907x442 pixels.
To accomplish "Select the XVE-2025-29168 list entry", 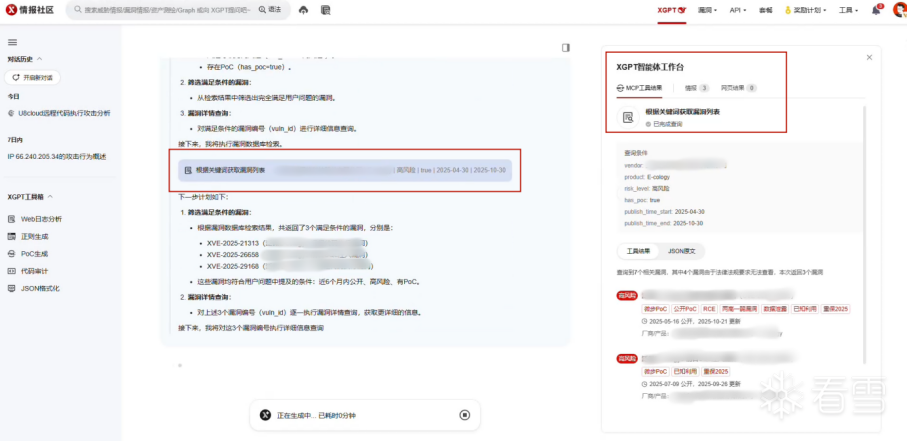I will [x=289, y=267].
